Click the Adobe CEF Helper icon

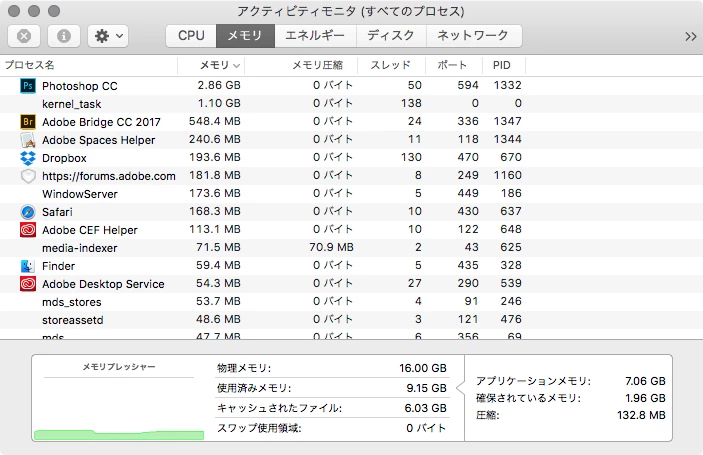click(x=28, y=230)
